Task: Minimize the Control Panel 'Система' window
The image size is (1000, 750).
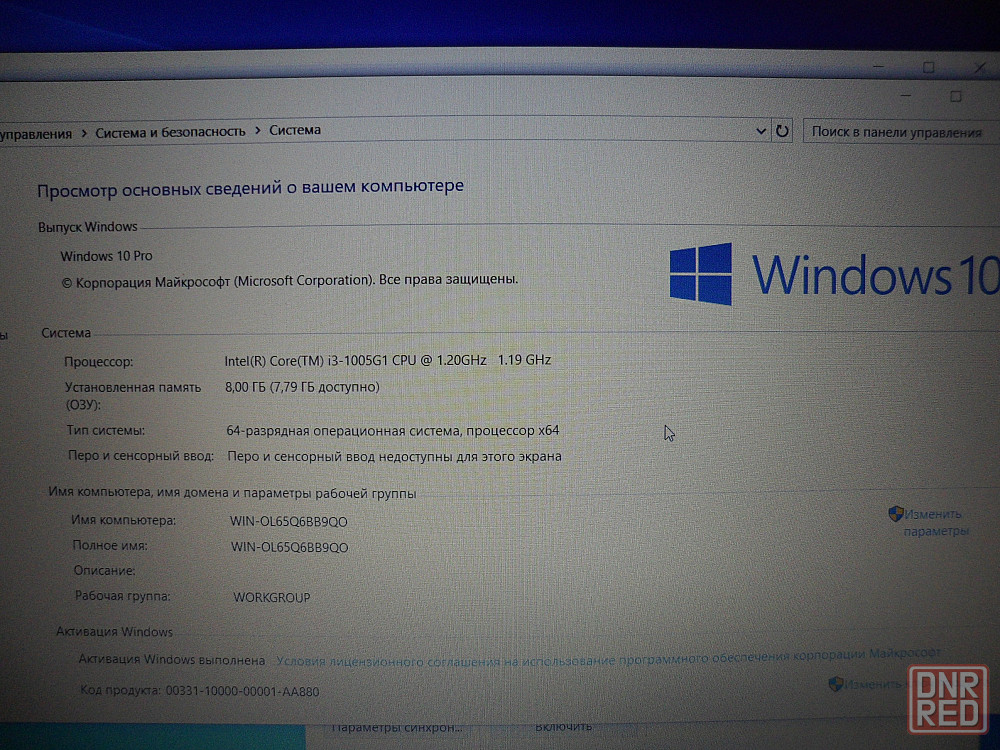Action: (x=905, y=96)
